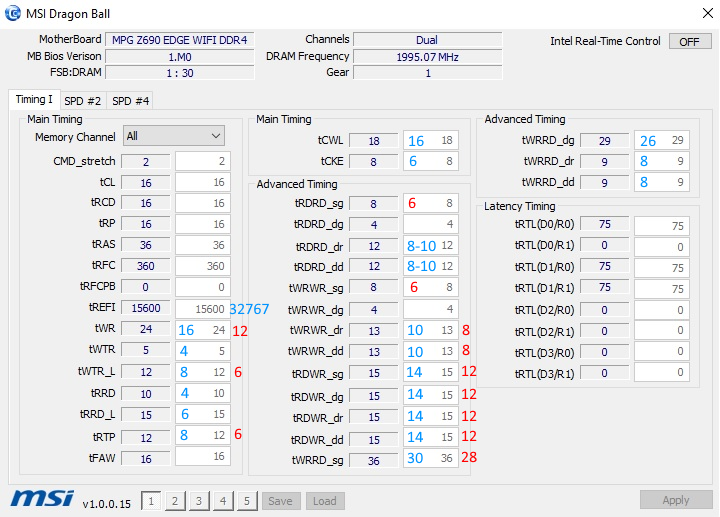Screen dimensions: 720x517
Task: Click the MSI Dragon Ball app icon
Action: (12, 13)
